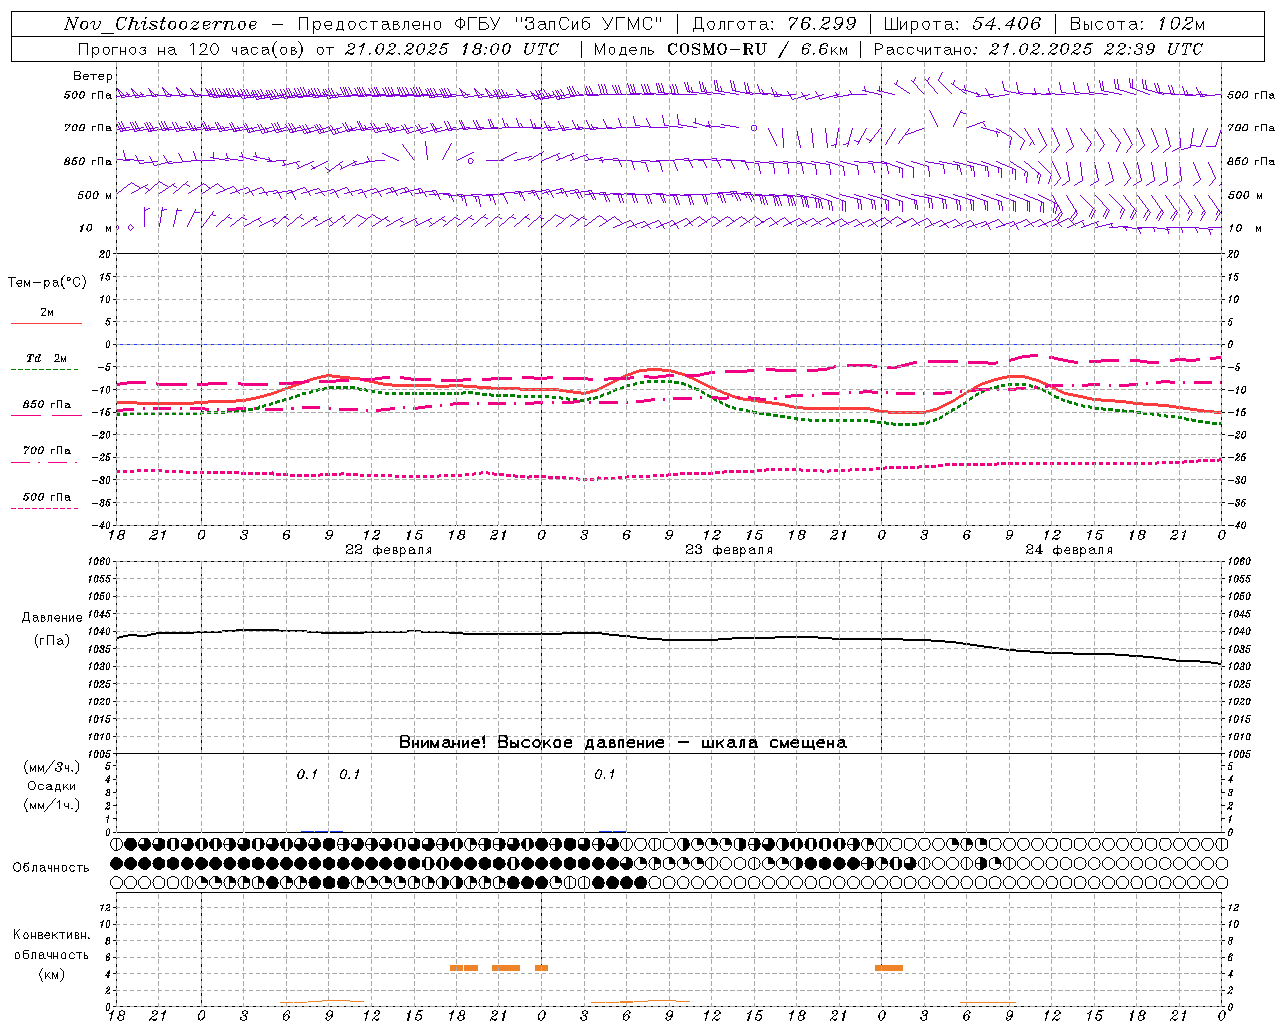Click the 850 гПа temperature legend entry
Screen dimensions: 1280x1024
point(47,405)
